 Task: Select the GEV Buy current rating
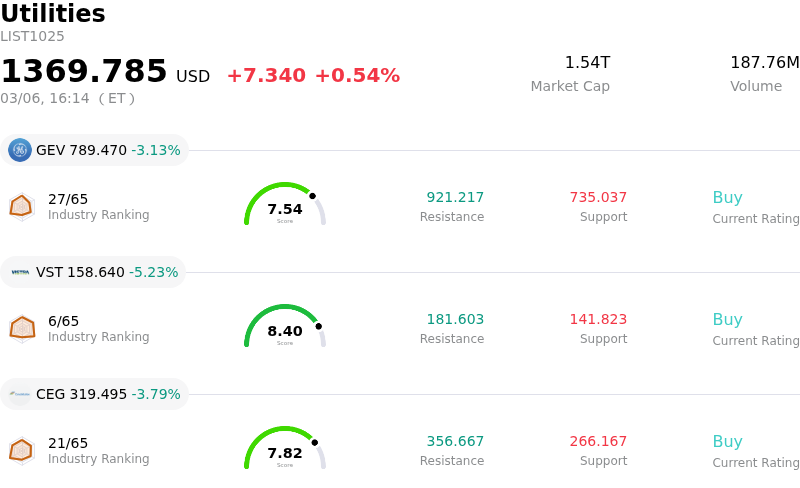point(727,198)
